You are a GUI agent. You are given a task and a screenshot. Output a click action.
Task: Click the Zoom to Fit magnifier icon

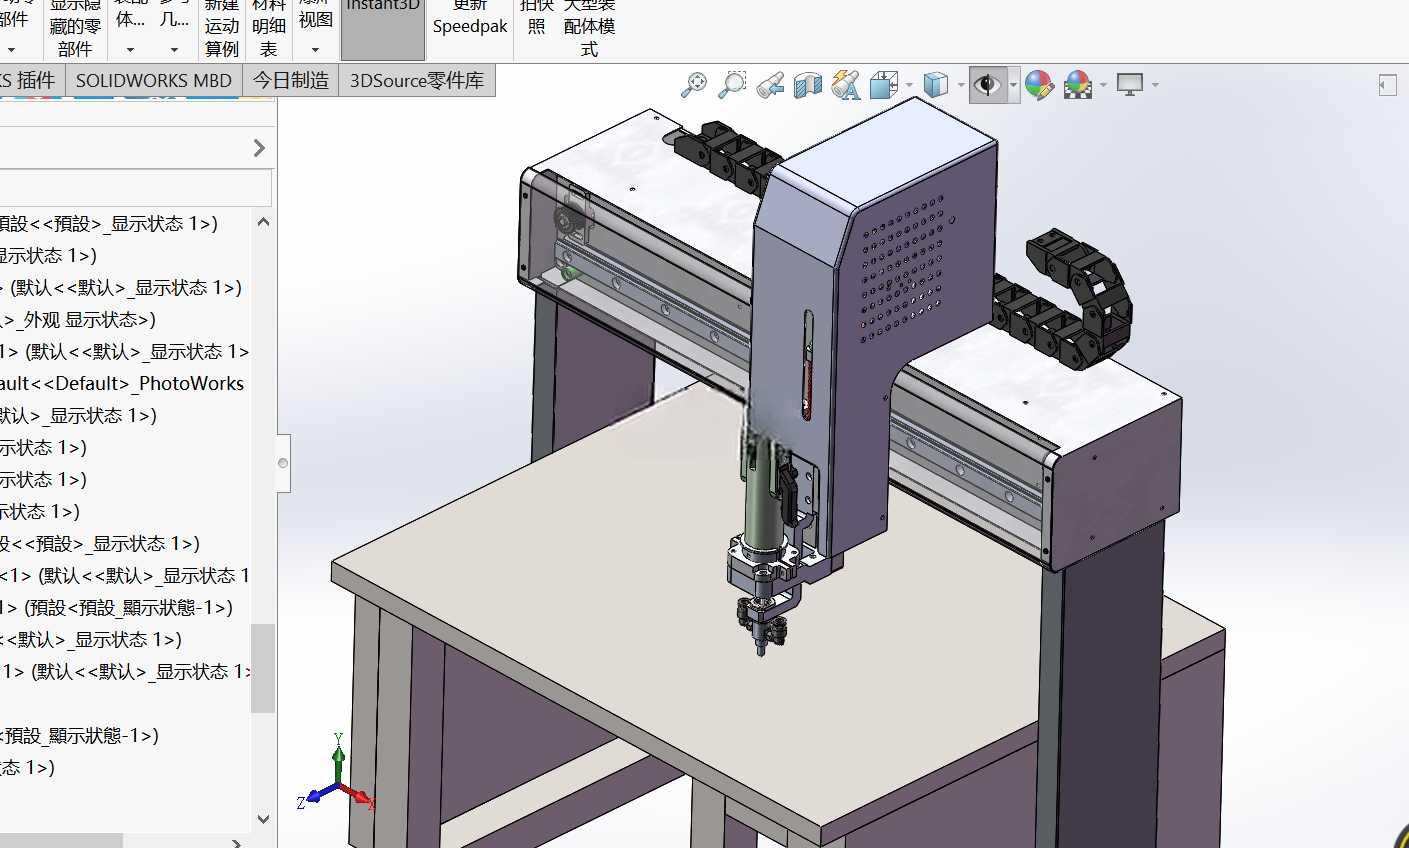[x=693, y=85]
